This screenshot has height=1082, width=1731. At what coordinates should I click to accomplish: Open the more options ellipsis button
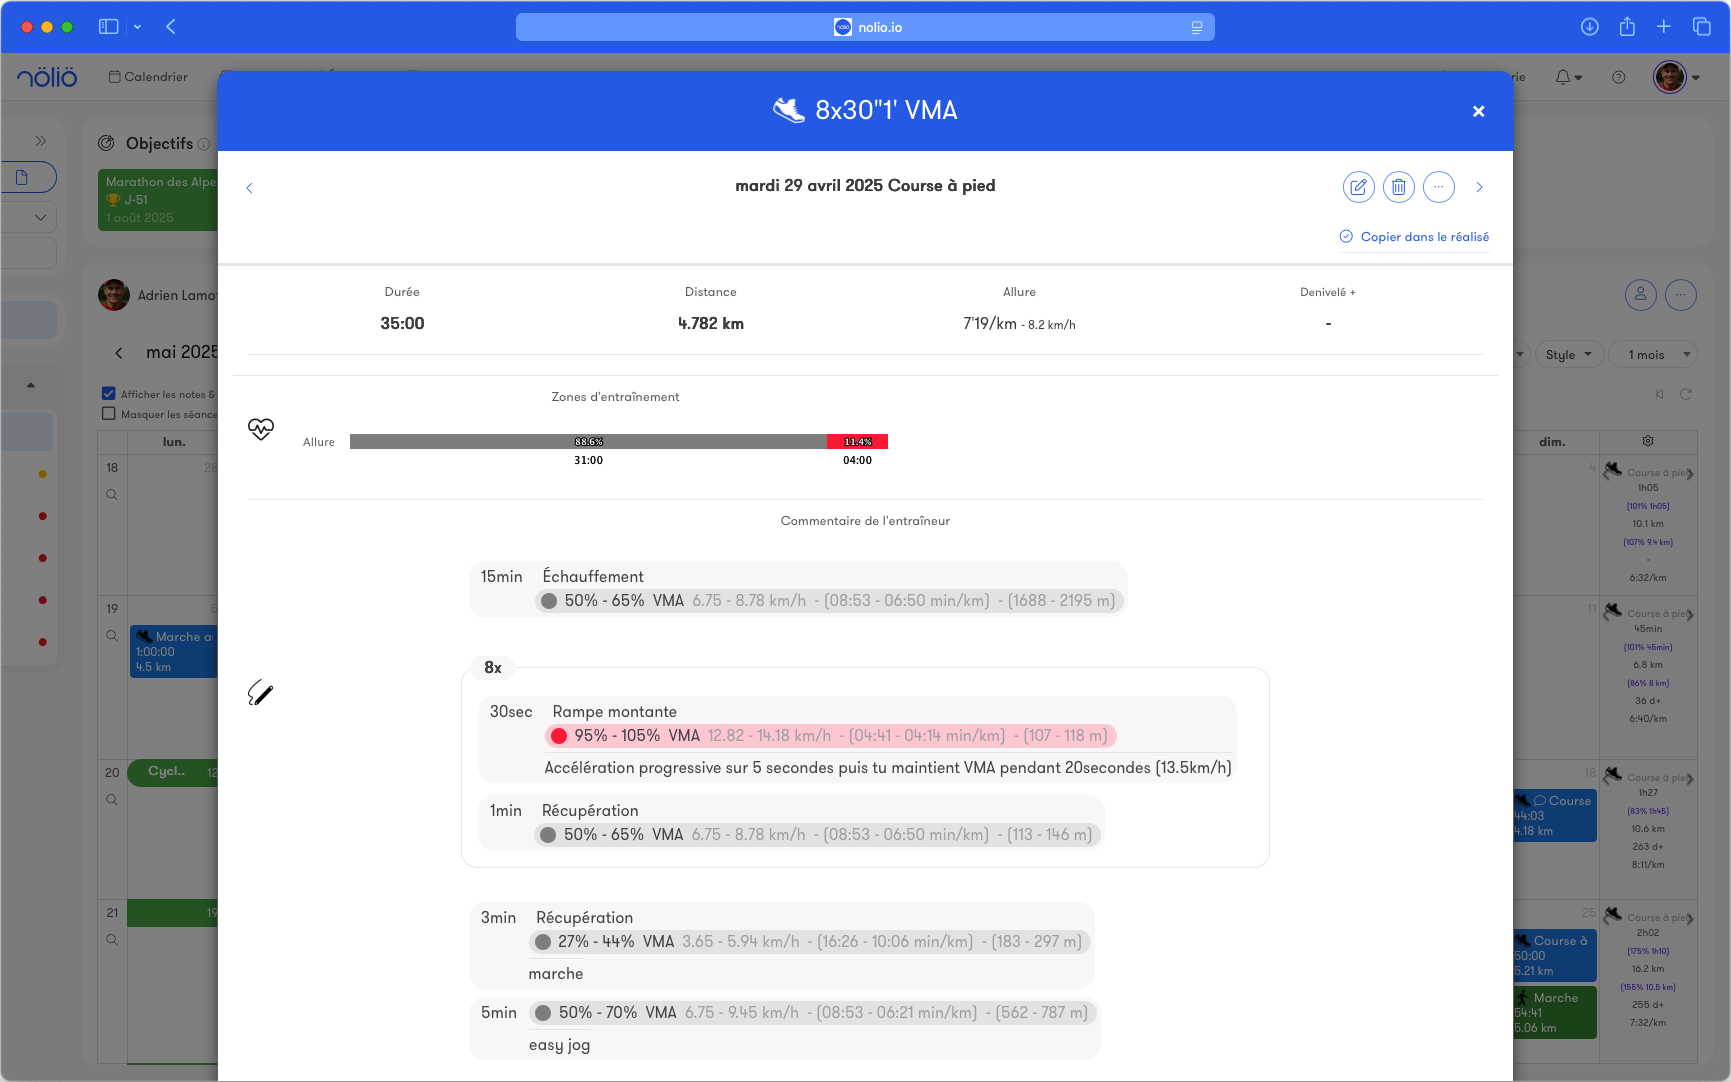1438,187
